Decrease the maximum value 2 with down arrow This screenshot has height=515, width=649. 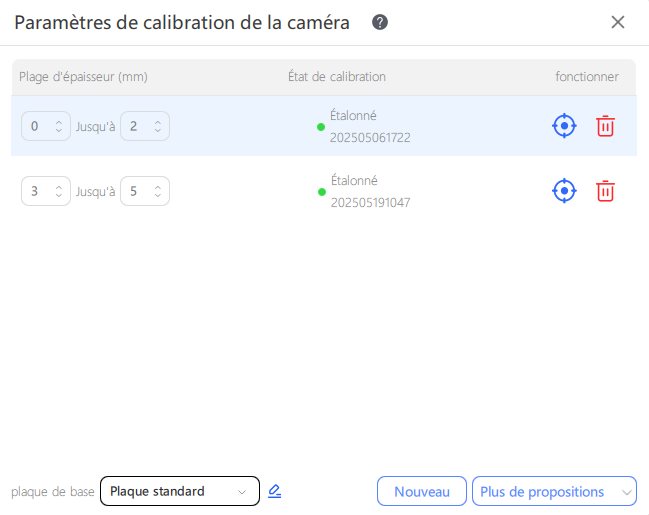tap(158, 130)
